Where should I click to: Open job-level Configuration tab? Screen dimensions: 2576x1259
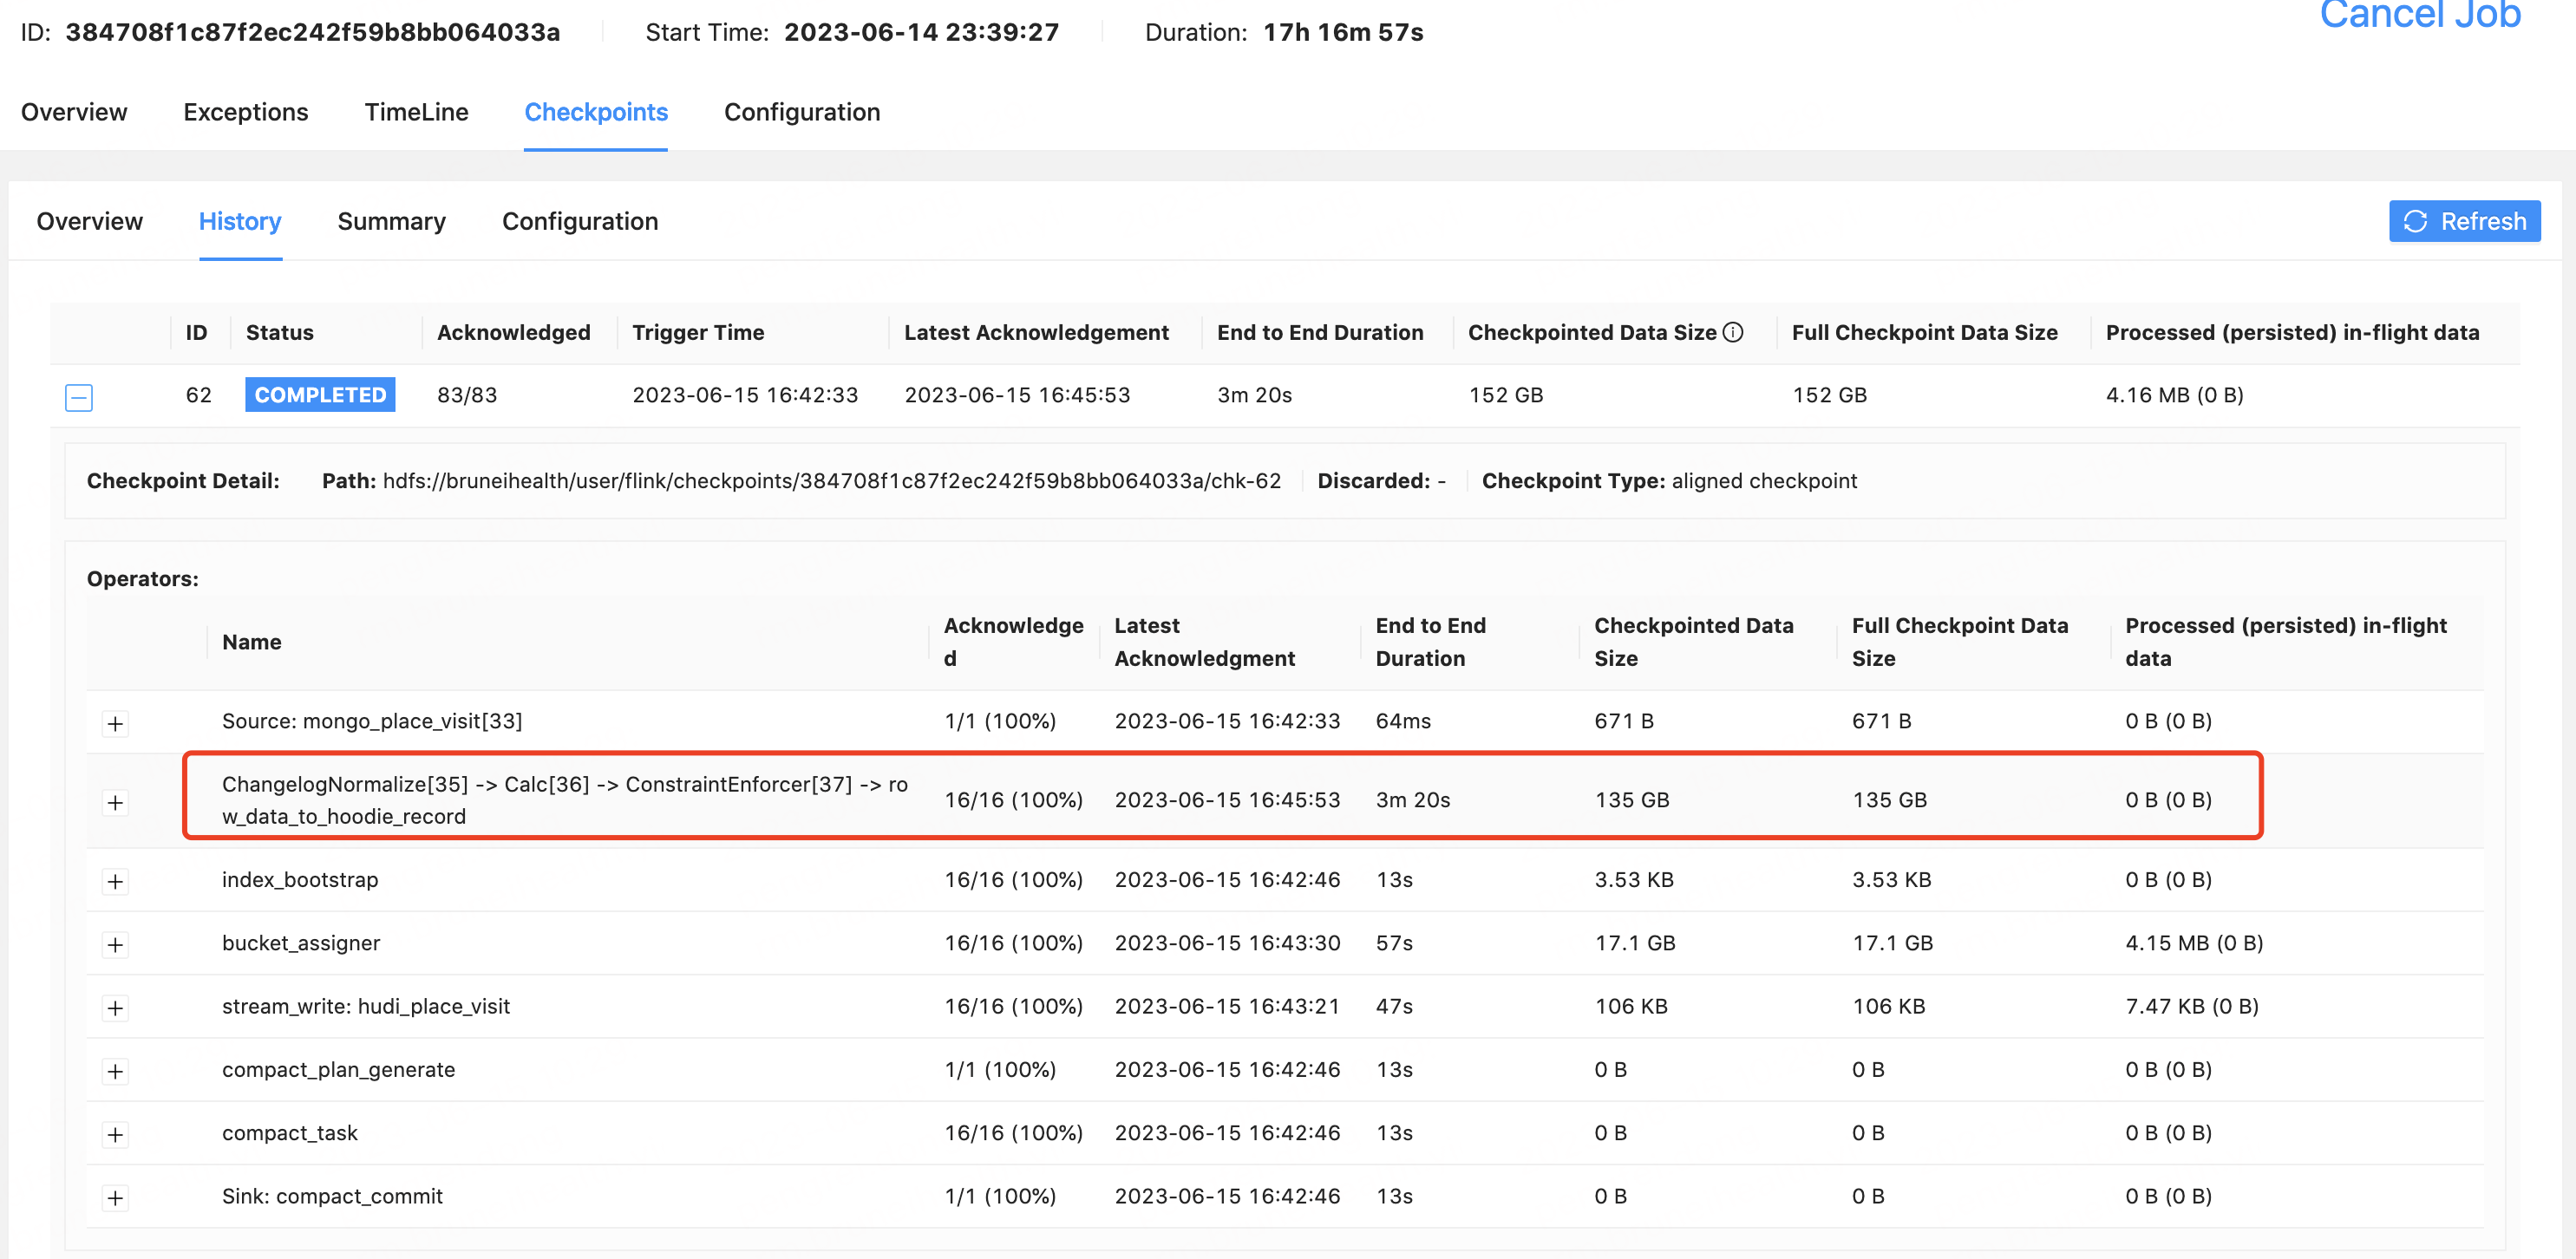tap(801, 112)
